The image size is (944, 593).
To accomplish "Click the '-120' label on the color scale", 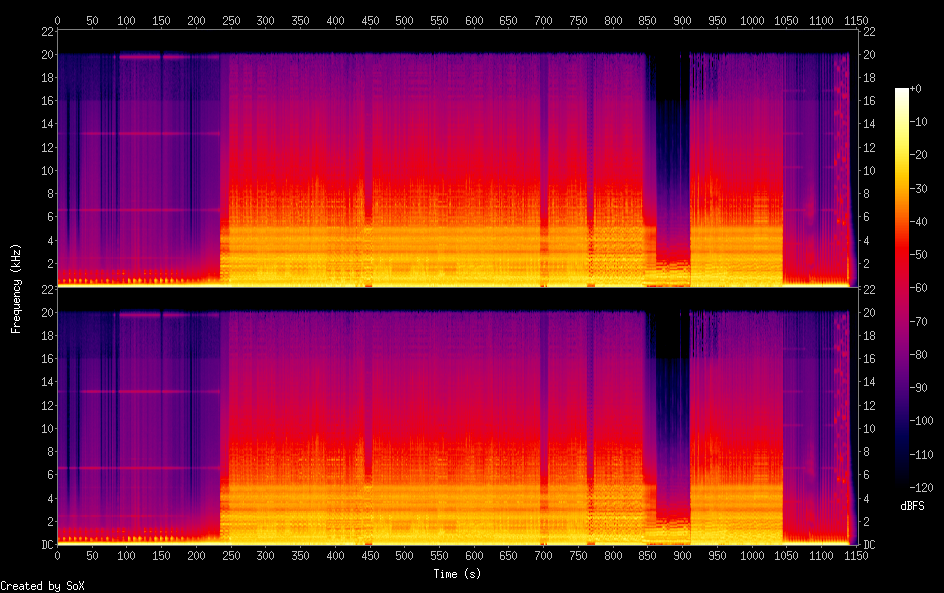I will pyautogui.click(x=921, y=487).
